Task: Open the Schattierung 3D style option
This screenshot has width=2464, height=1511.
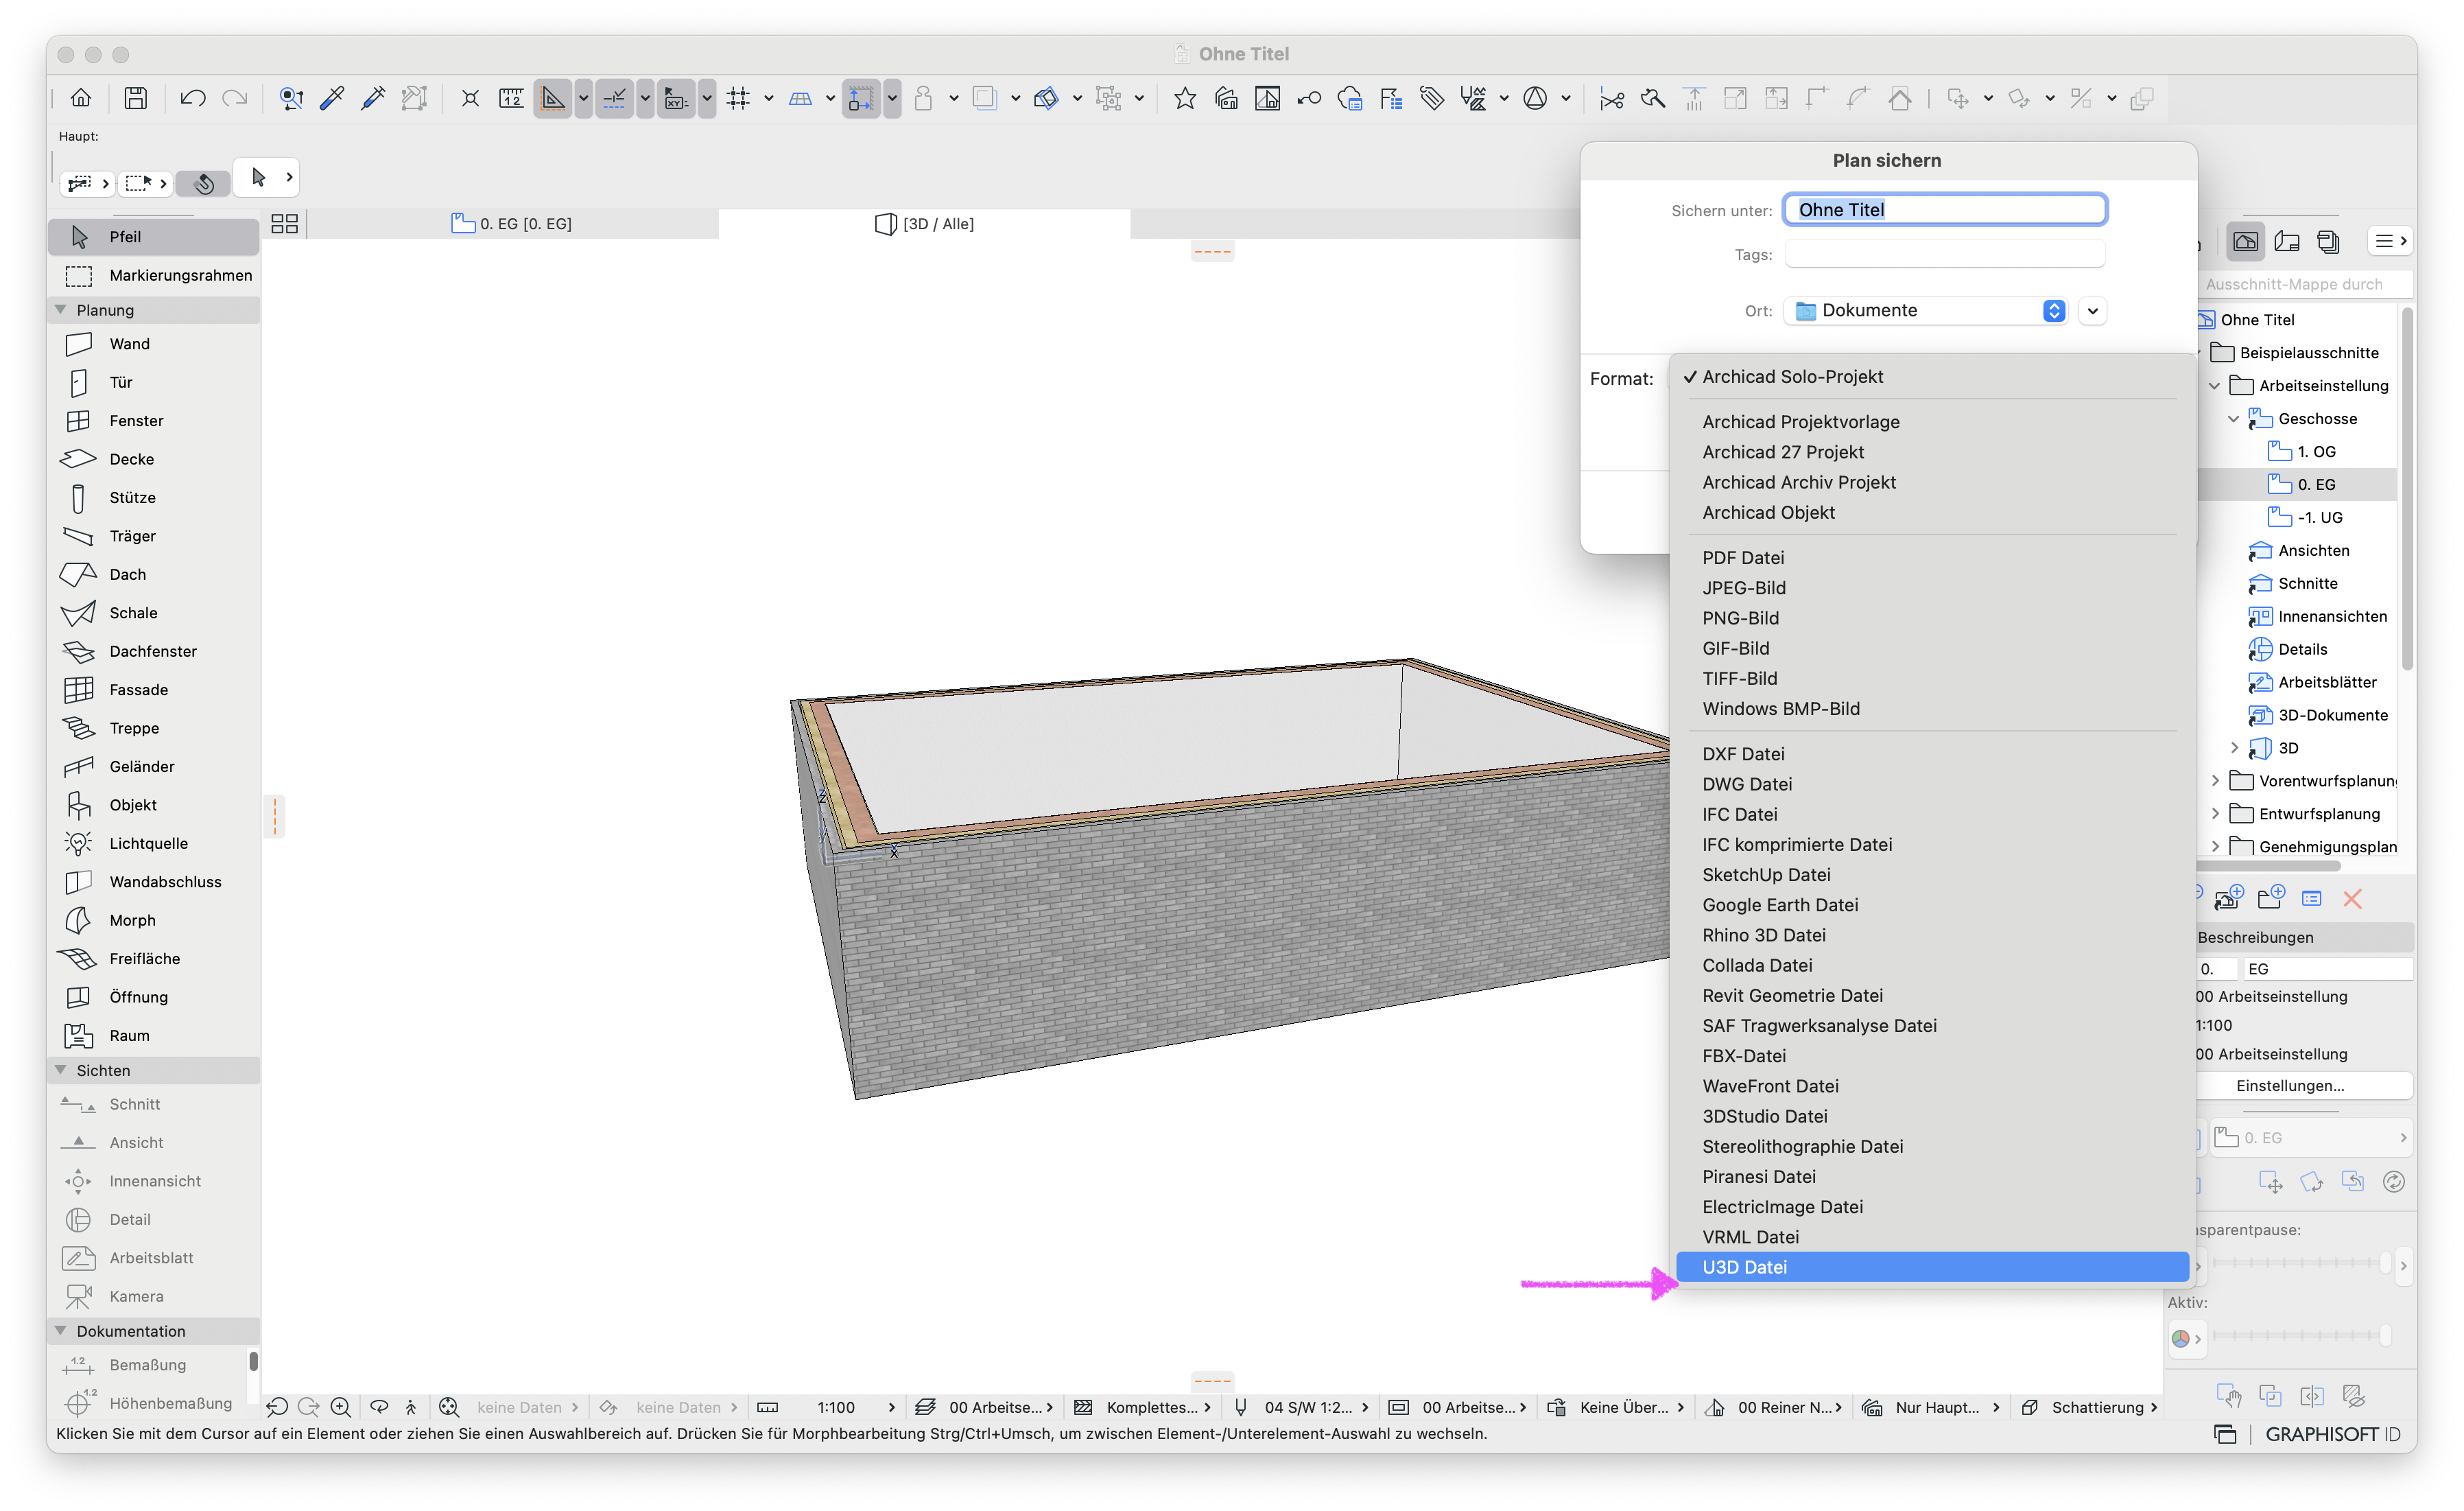Action: [2088, 1408]
